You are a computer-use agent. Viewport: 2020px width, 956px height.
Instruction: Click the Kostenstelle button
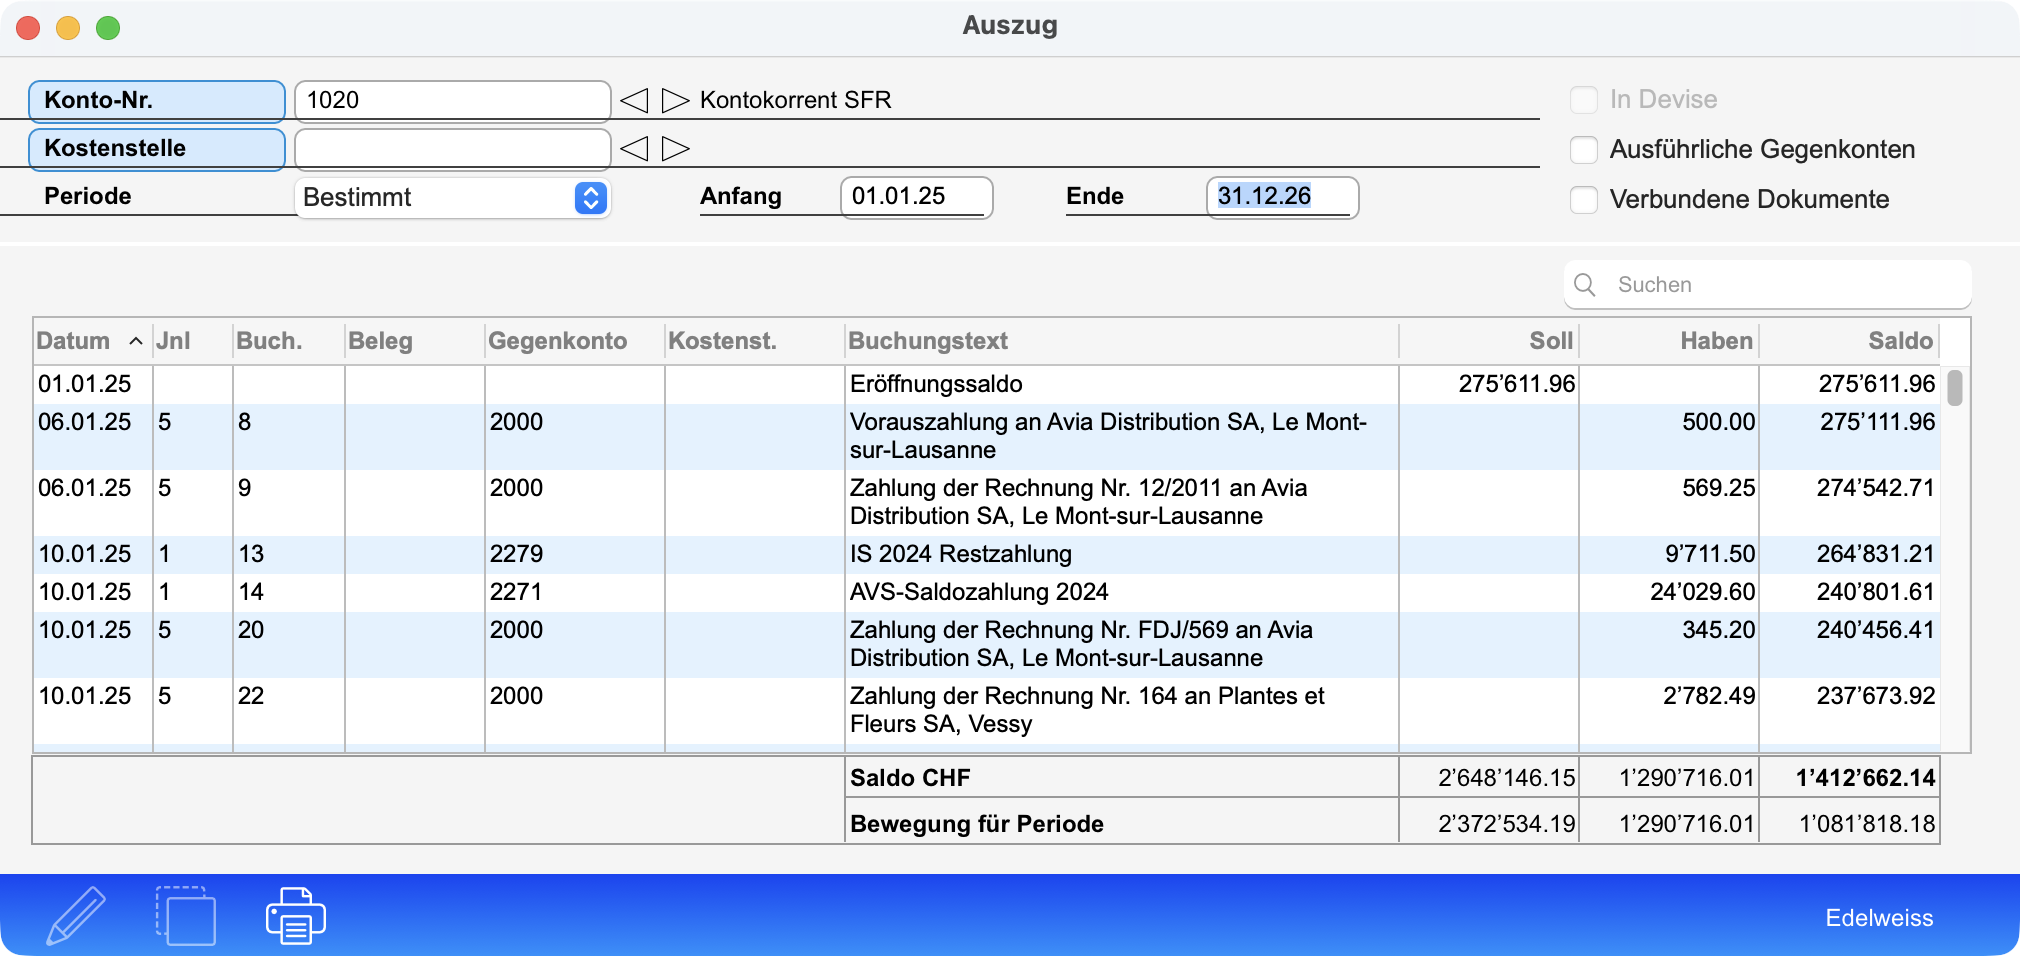coord(157,149)
